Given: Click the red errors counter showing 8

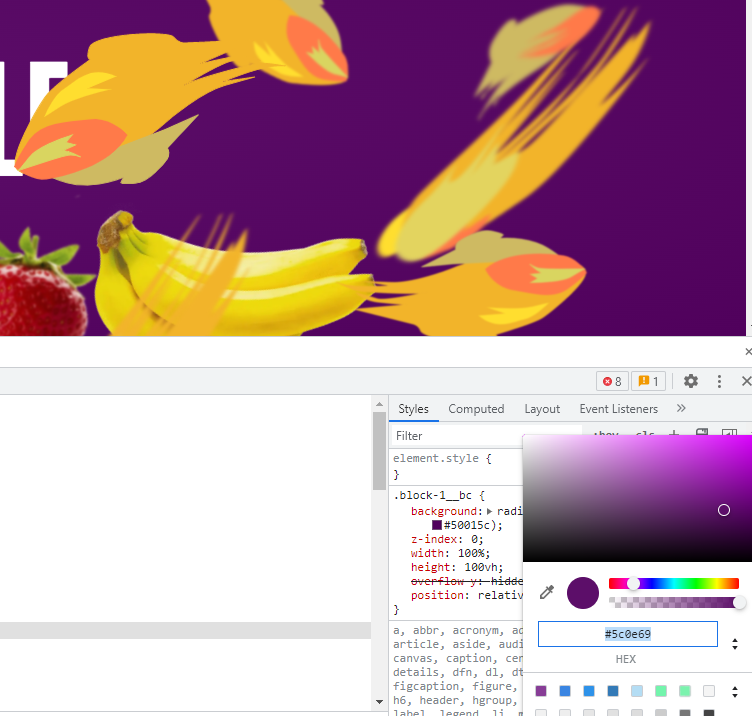Looking at the screenshot, I should tap(612, 381).
